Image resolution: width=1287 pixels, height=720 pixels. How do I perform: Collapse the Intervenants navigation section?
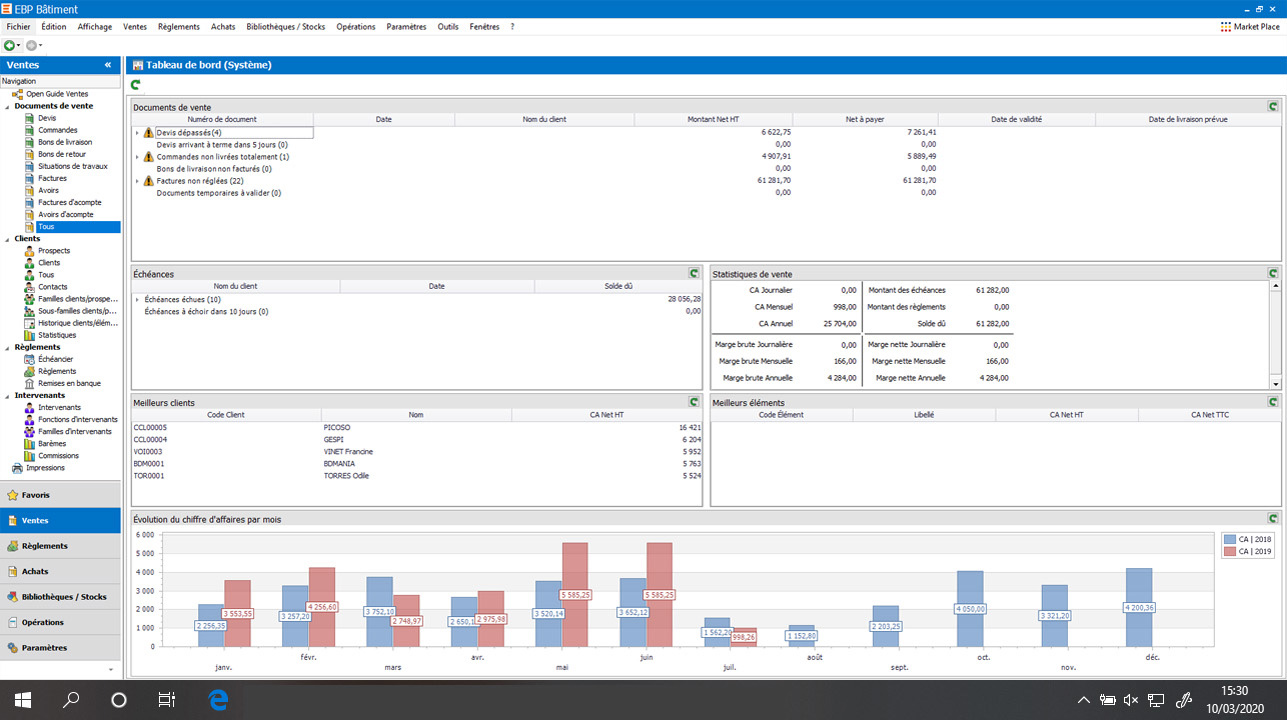[x=6, y=395]
